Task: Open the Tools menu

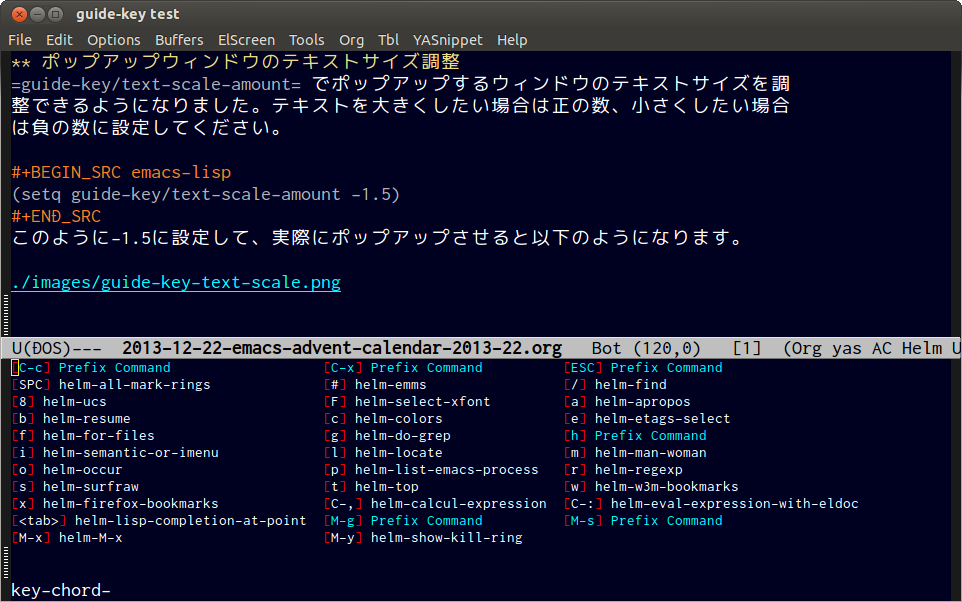Action: coord(307,40)
